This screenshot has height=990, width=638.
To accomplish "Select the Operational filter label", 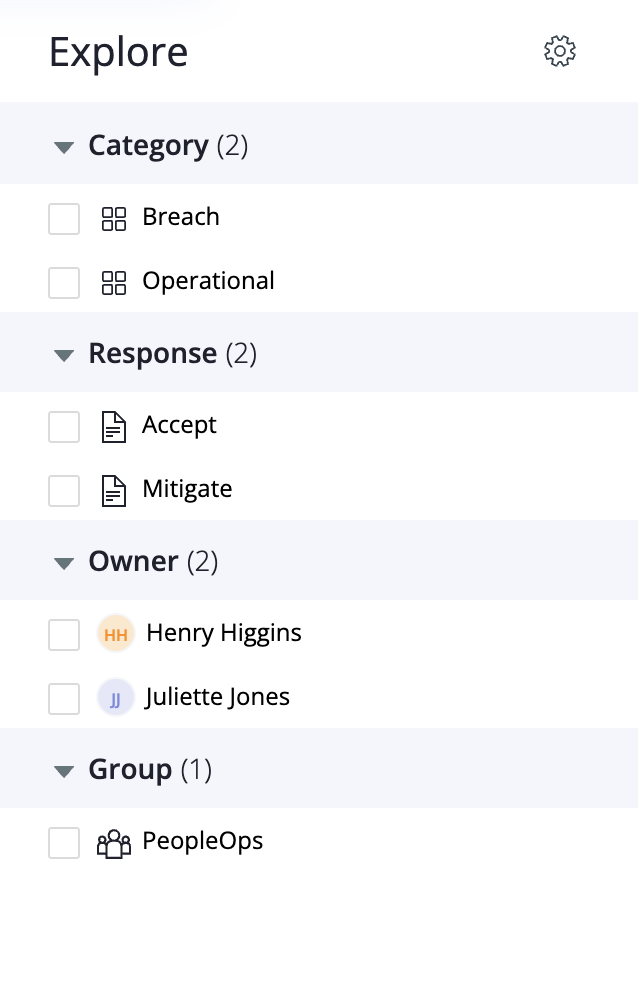I will pos(208,281).
